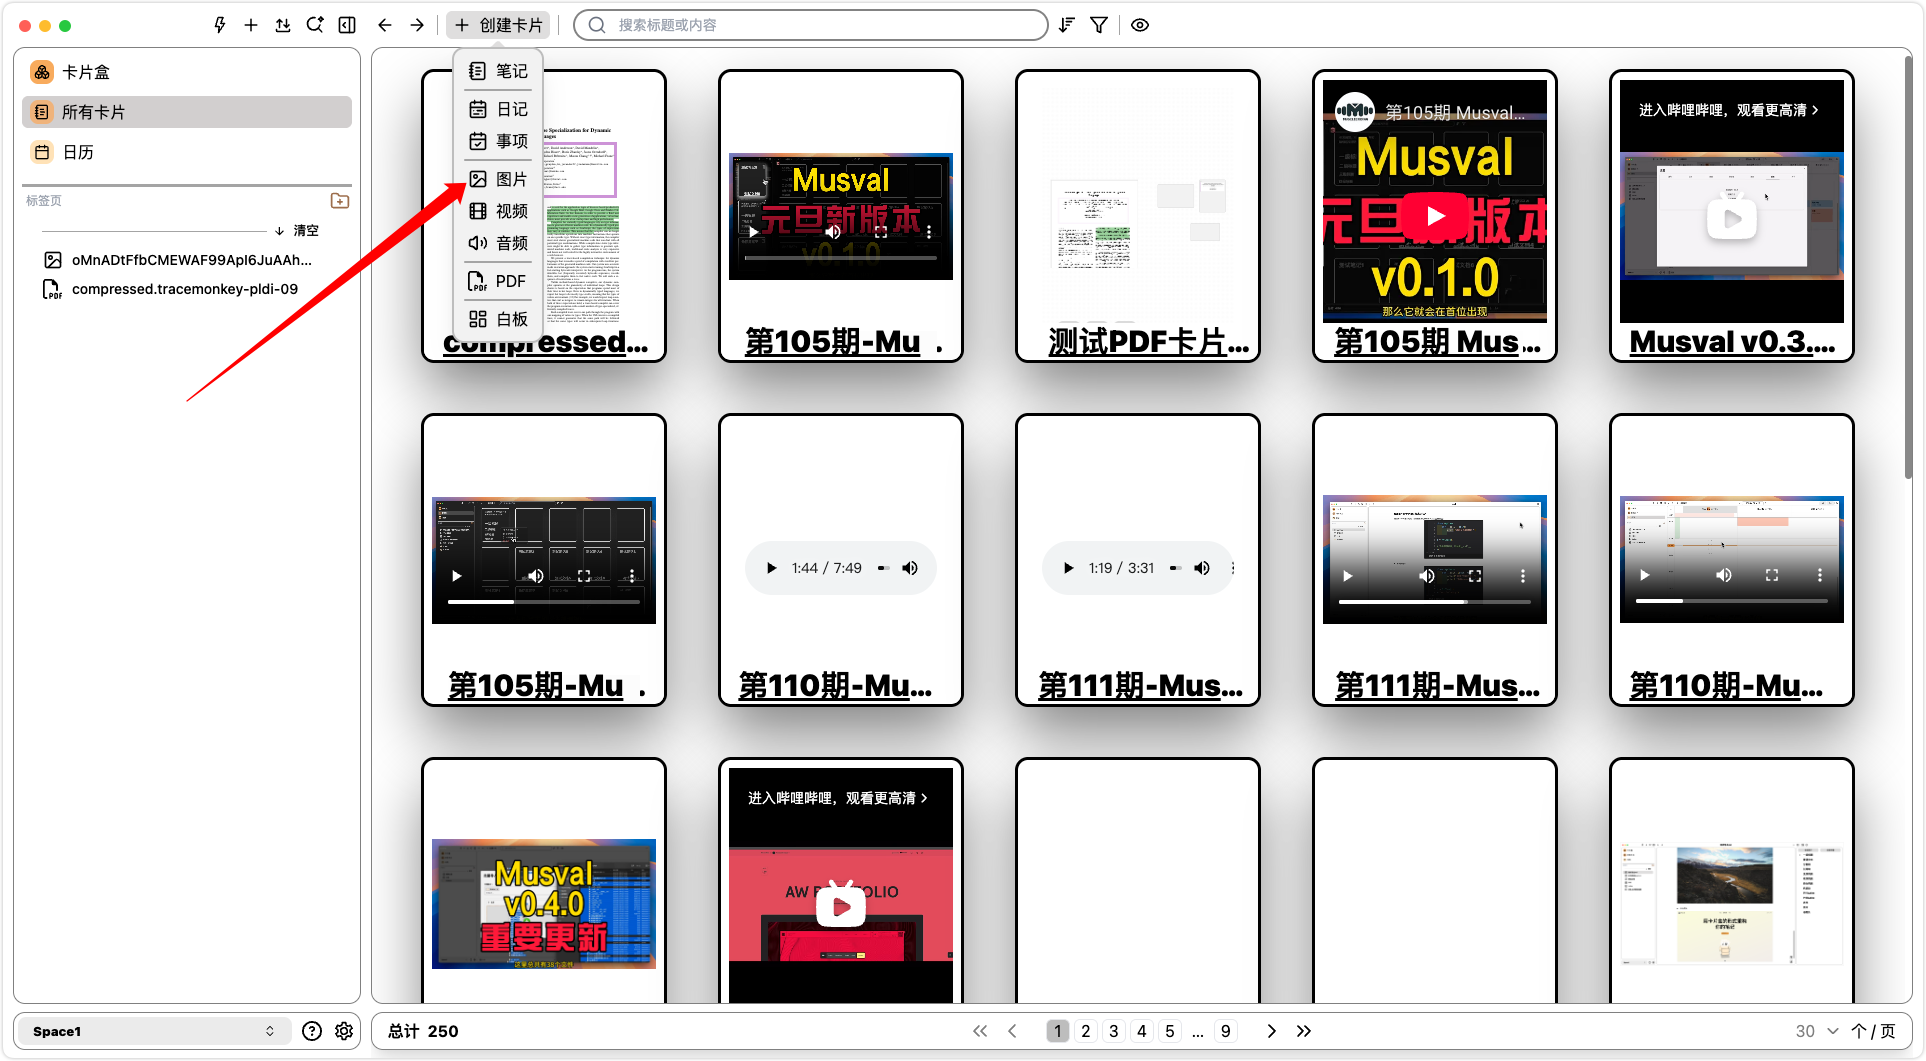This screenshot has width=1926, height=1061.
Task: Open 所有卡片 in the sidebar
Action: tap(187, 112)
